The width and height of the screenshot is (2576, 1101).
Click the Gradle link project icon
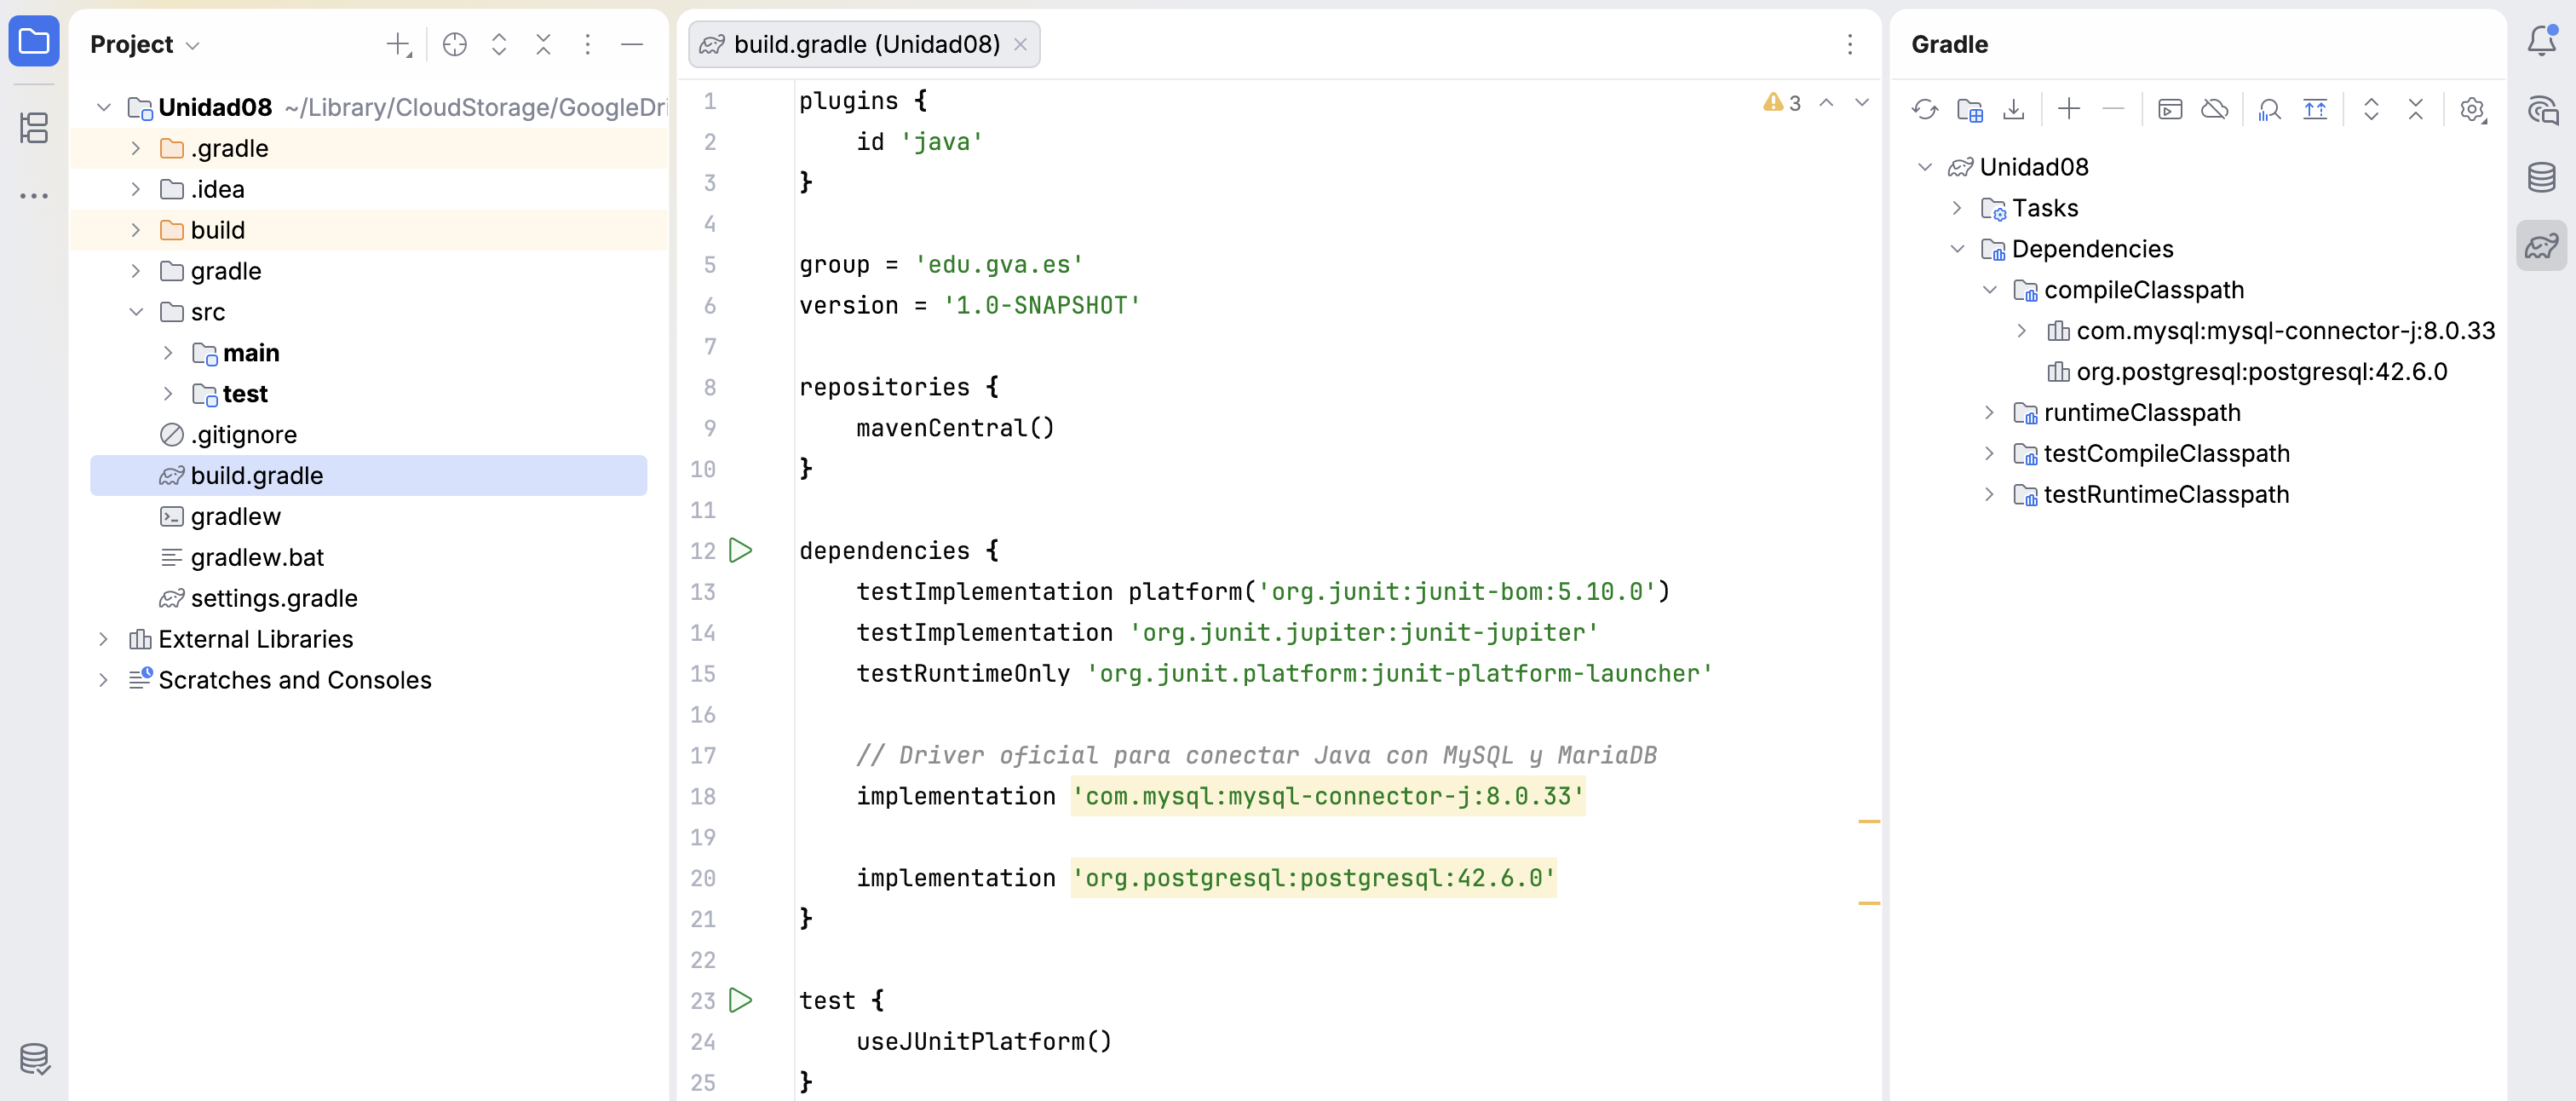point(1970,109)
